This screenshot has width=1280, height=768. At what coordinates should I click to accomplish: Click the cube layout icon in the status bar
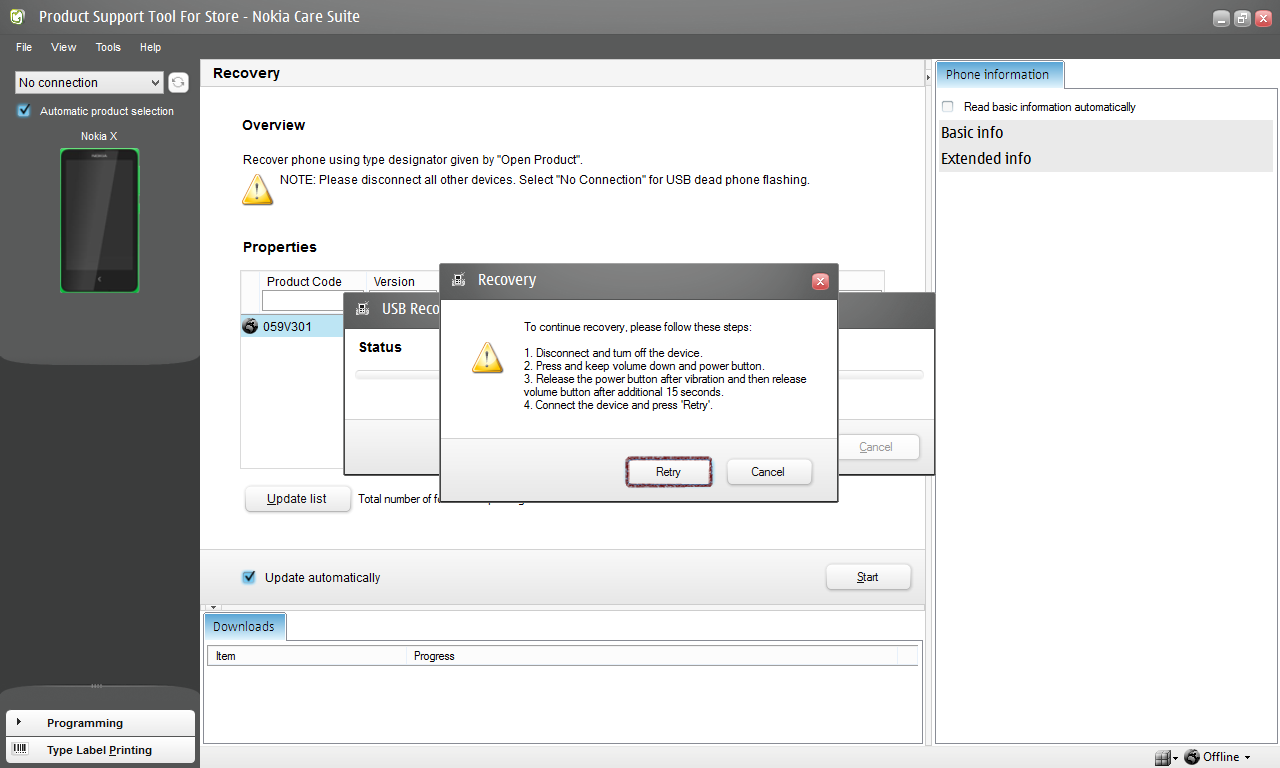(1161, 757)
